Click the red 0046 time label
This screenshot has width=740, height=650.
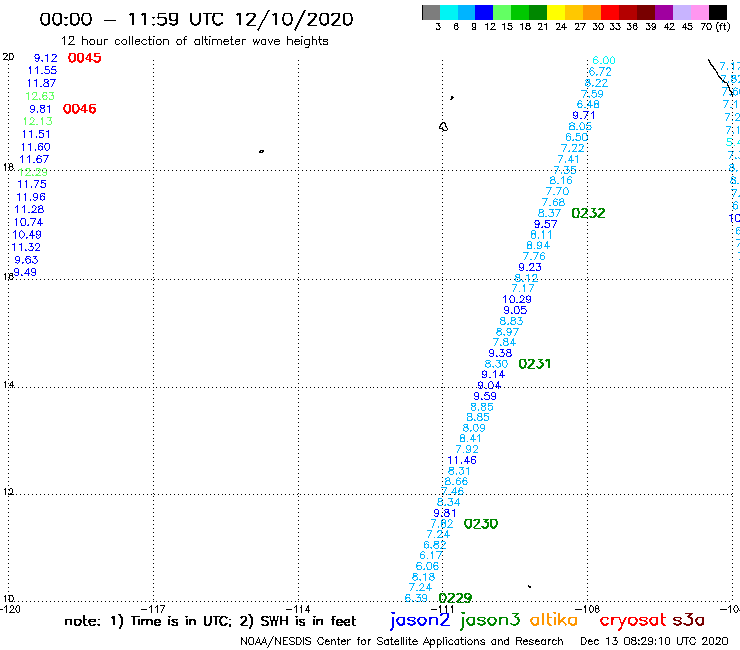click(80, 109)
